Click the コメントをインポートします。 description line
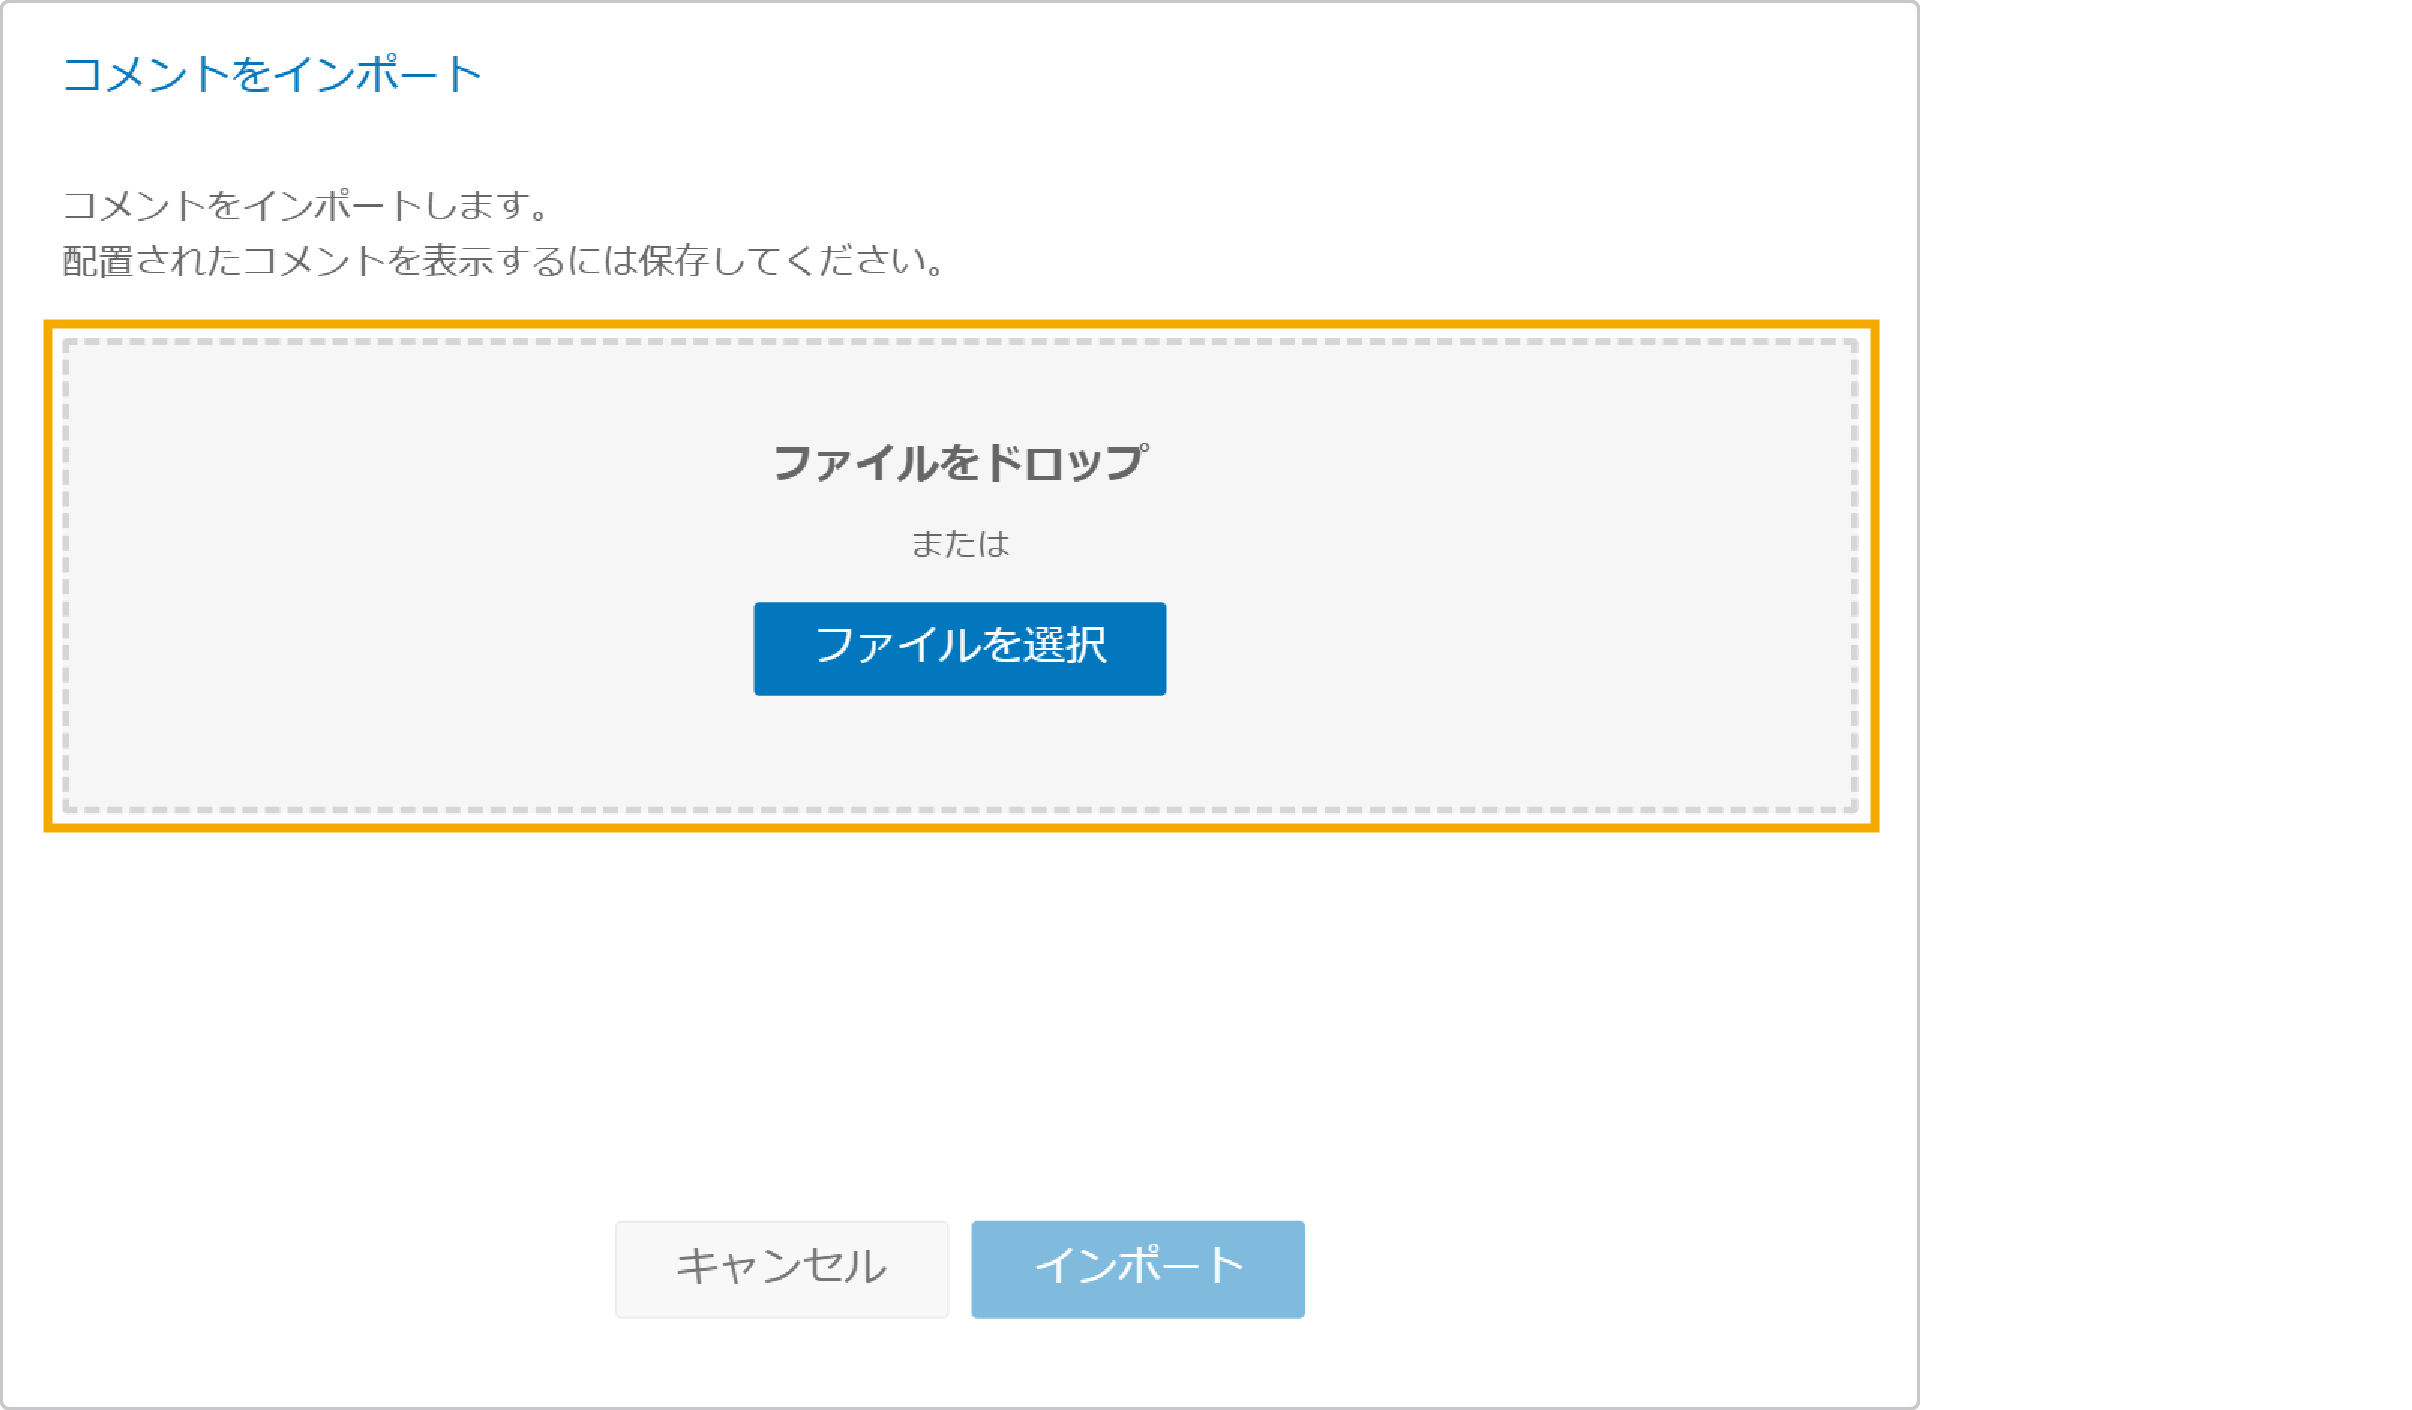 pyautogui.click(x=306, y=205)
